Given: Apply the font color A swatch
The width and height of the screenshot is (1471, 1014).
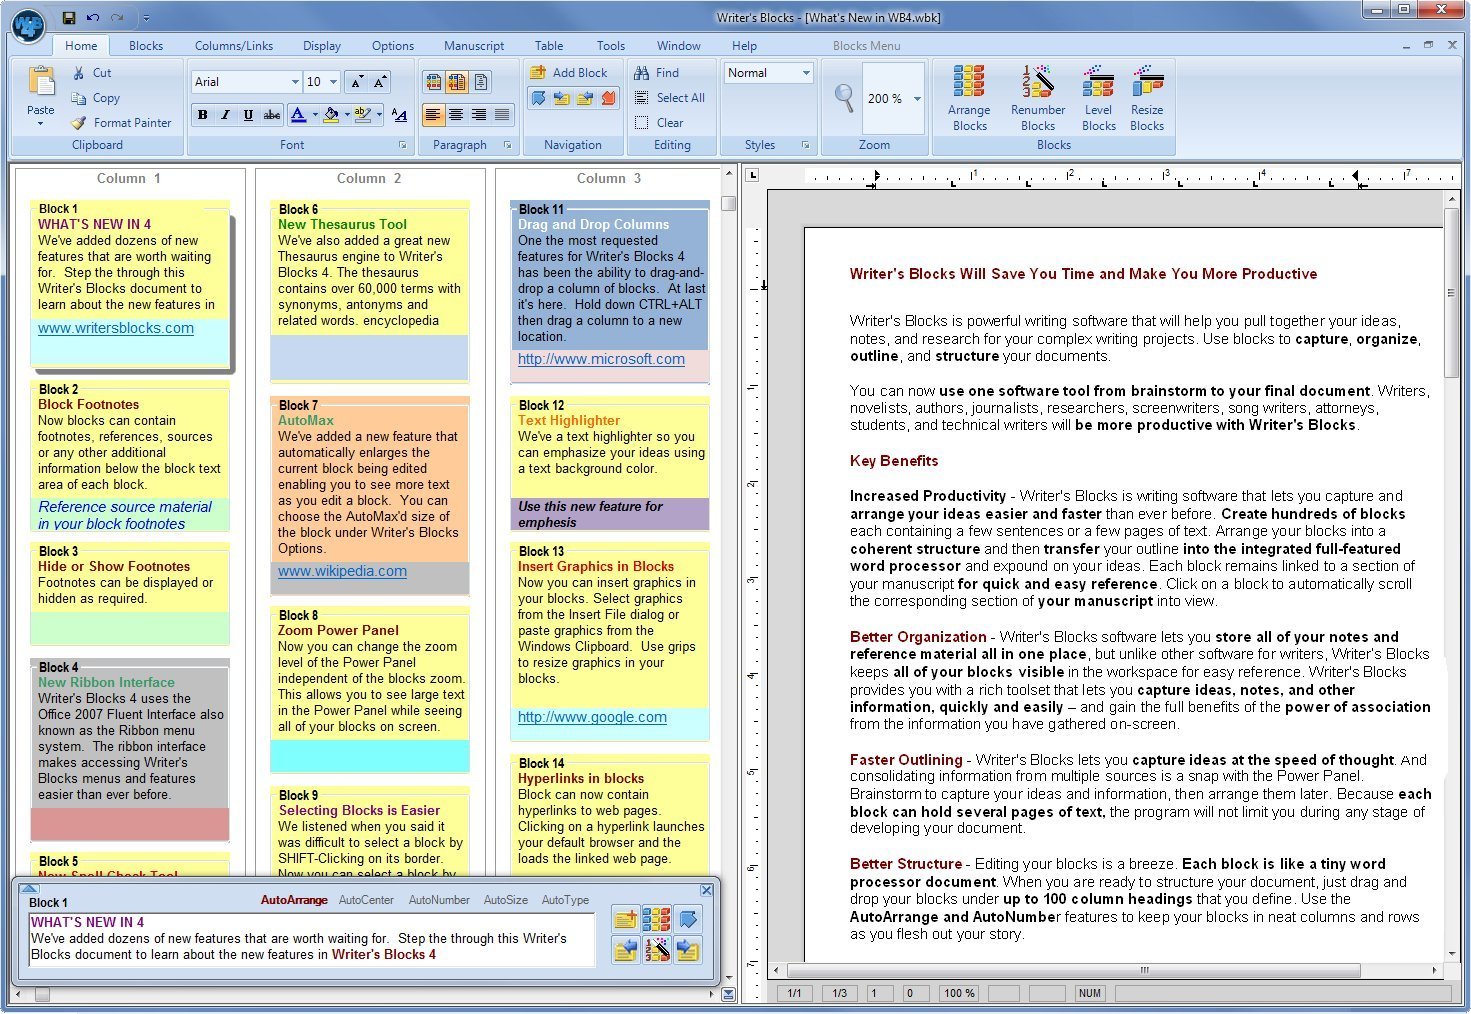Looking at the screenshot, I should coord(298,115).
